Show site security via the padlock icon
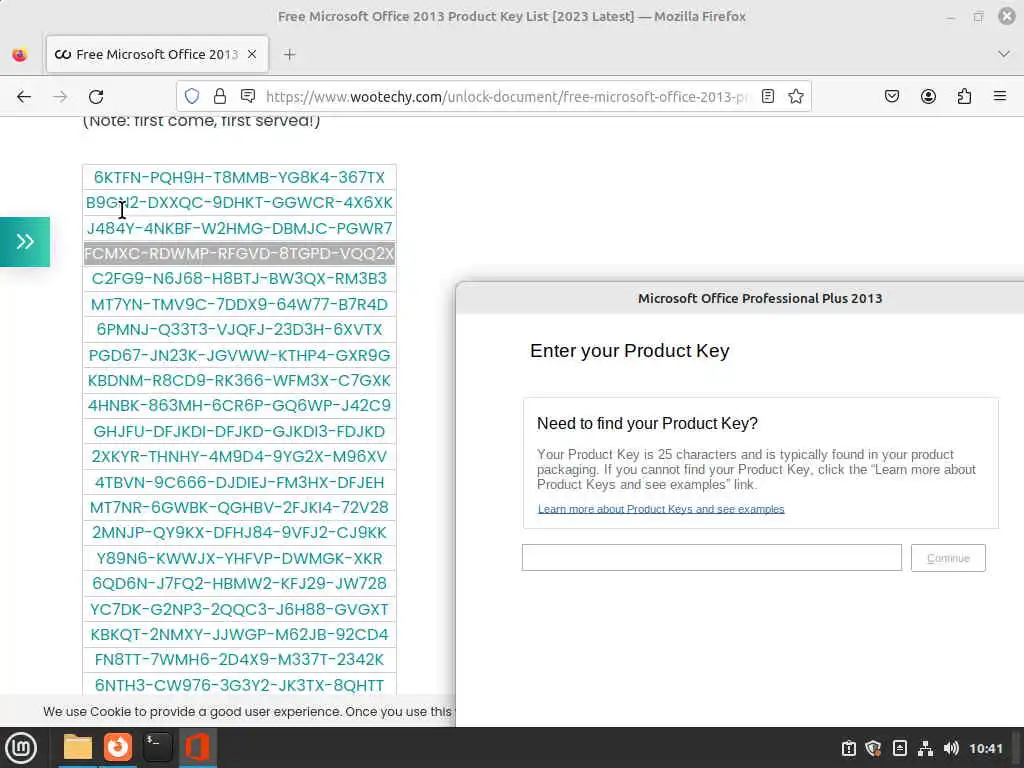 pyautogui.click(x=219, y=97)
